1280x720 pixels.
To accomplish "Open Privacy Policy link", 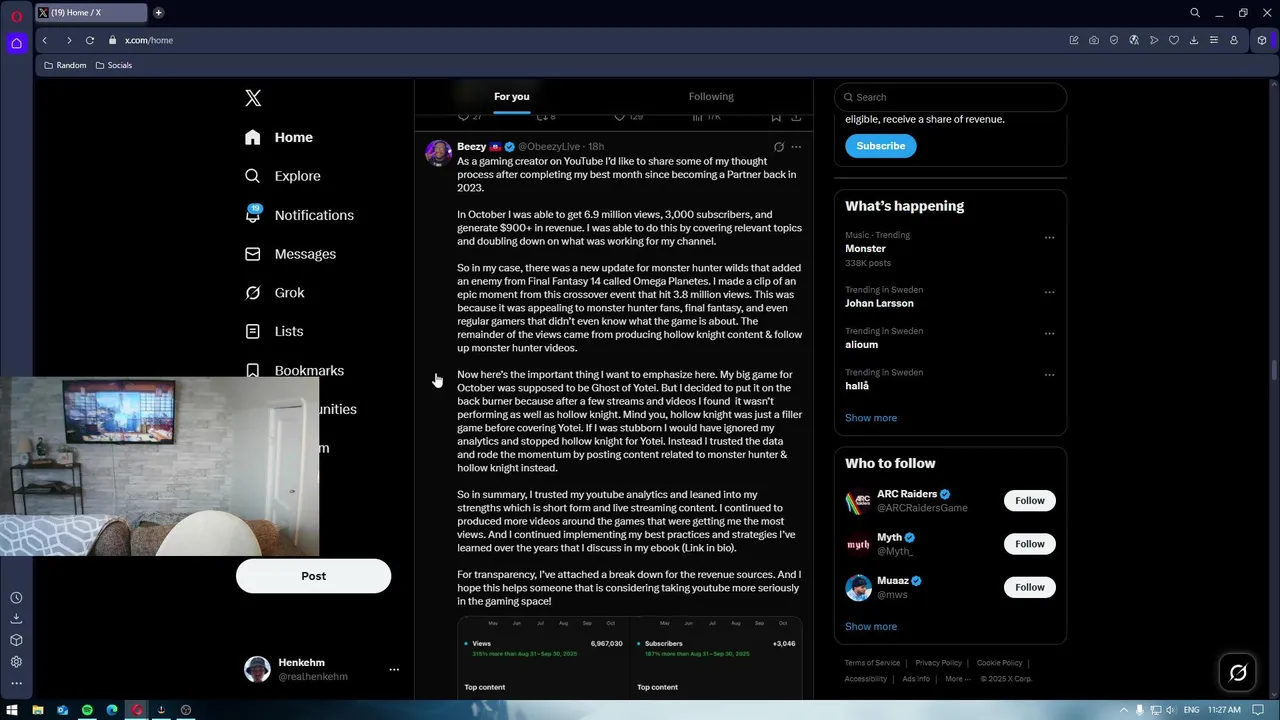I will [938, 663].
